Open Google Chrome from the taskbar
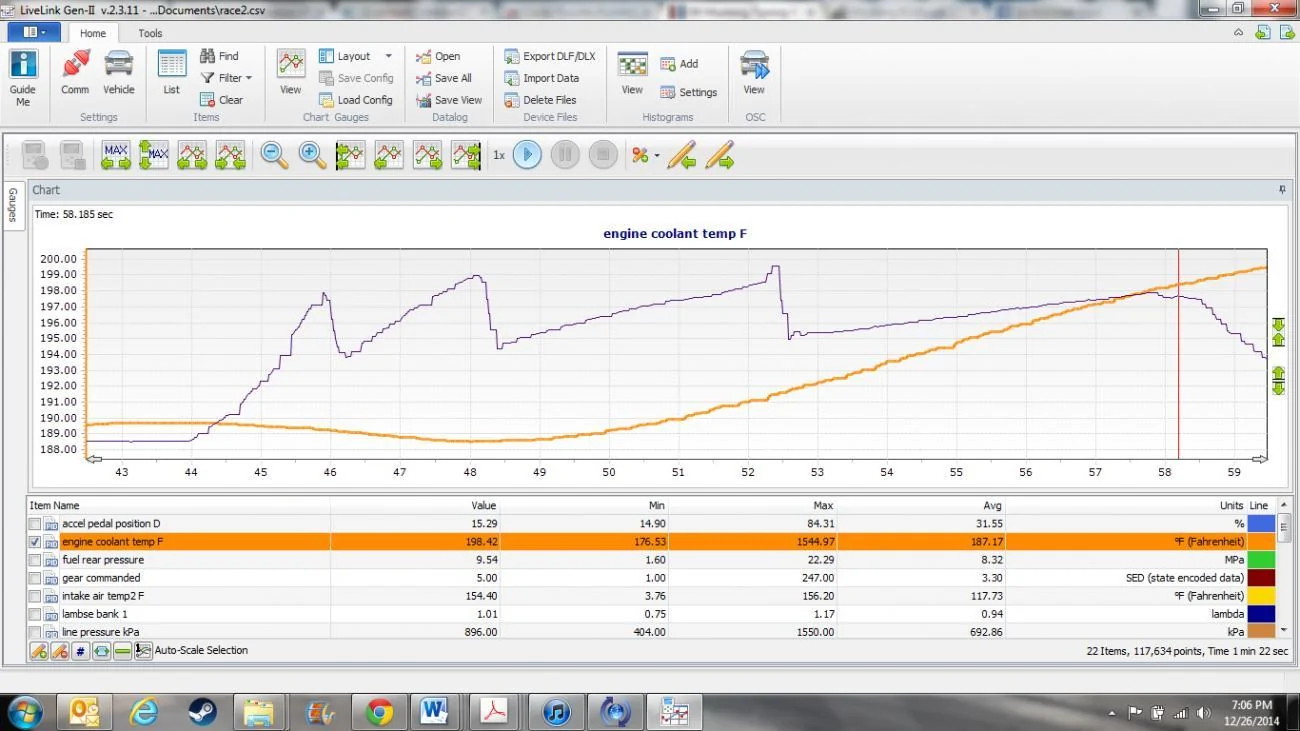The height and width of the screenshot is (731, 1300). point(379,712)
